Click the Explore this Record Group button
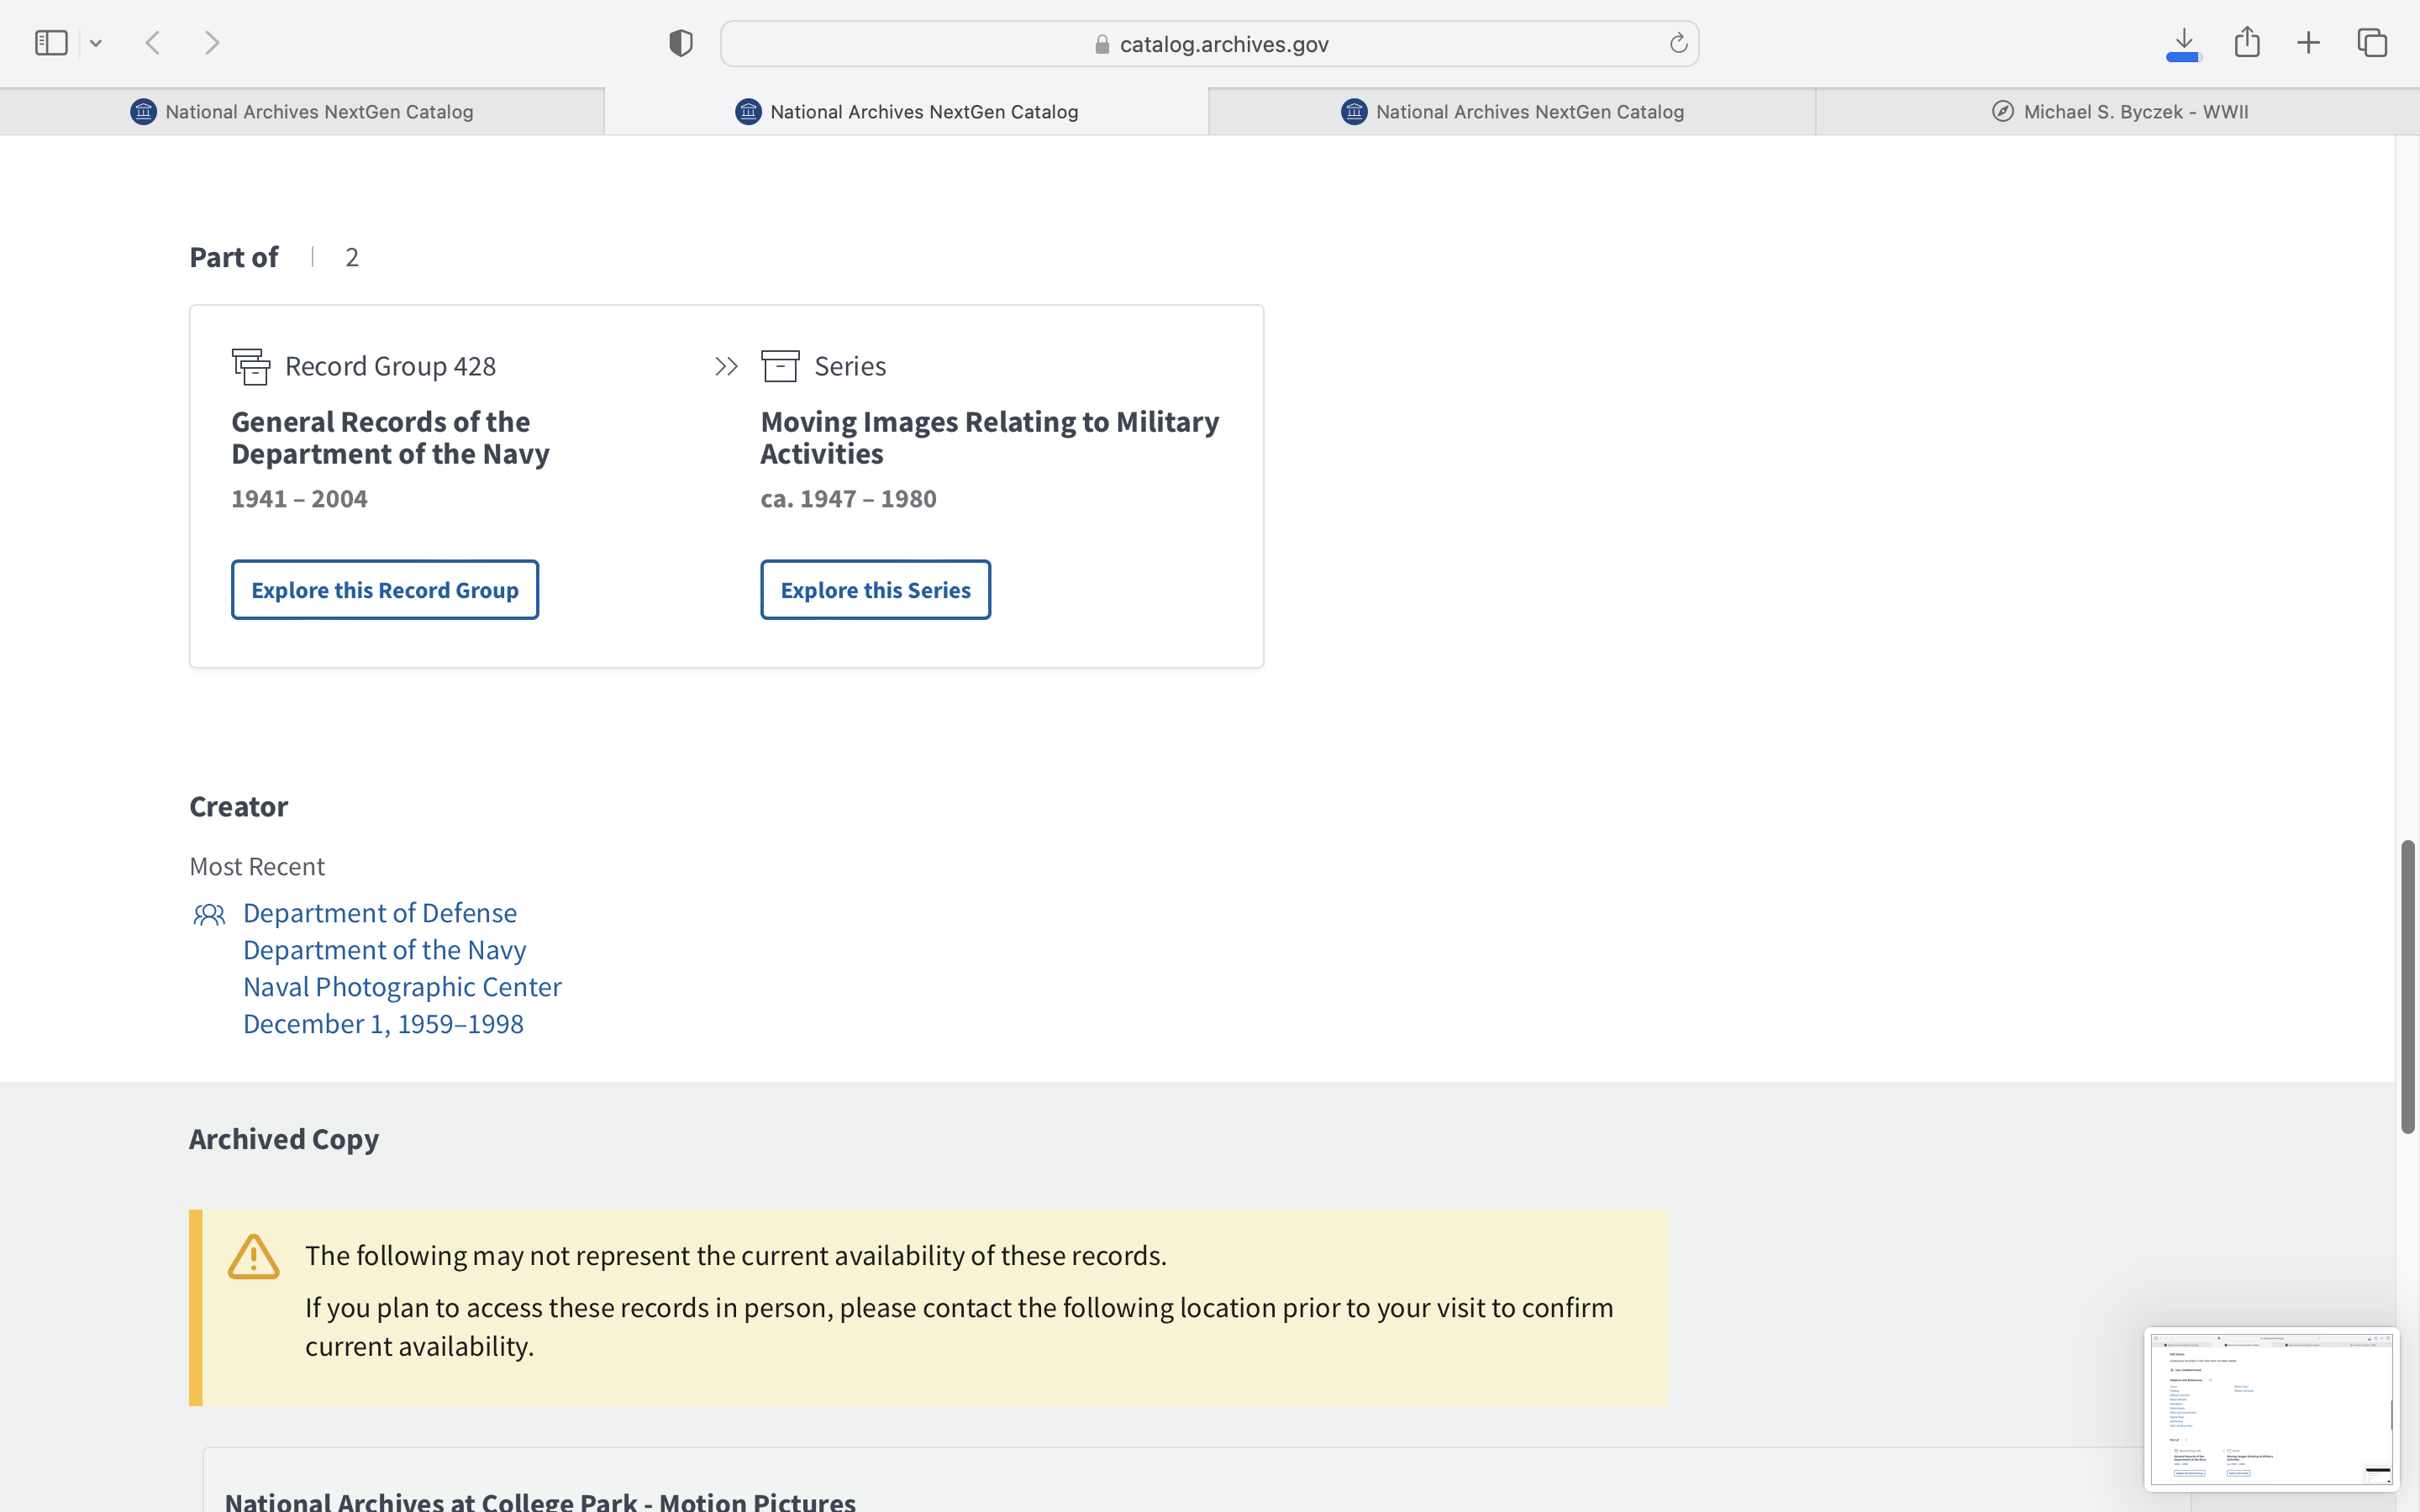2420x1512 pixels. click(x=385, y=590)
